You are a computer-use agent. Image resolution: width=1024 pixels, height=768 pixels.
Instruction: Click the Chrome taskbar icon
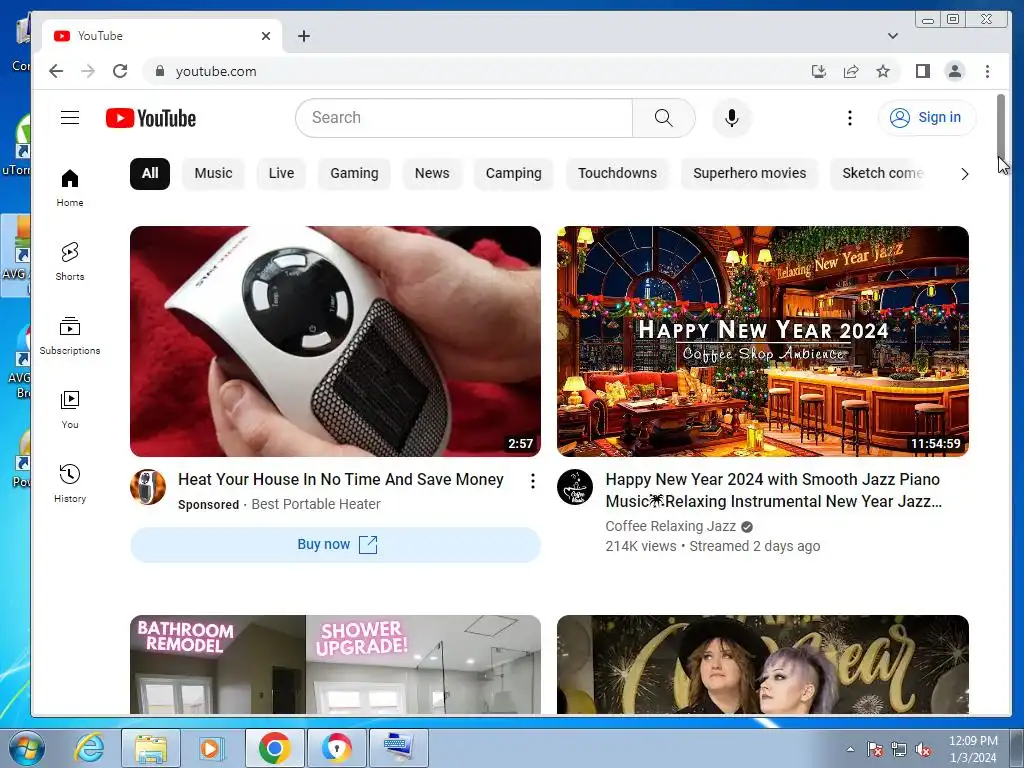pos(274,748)
